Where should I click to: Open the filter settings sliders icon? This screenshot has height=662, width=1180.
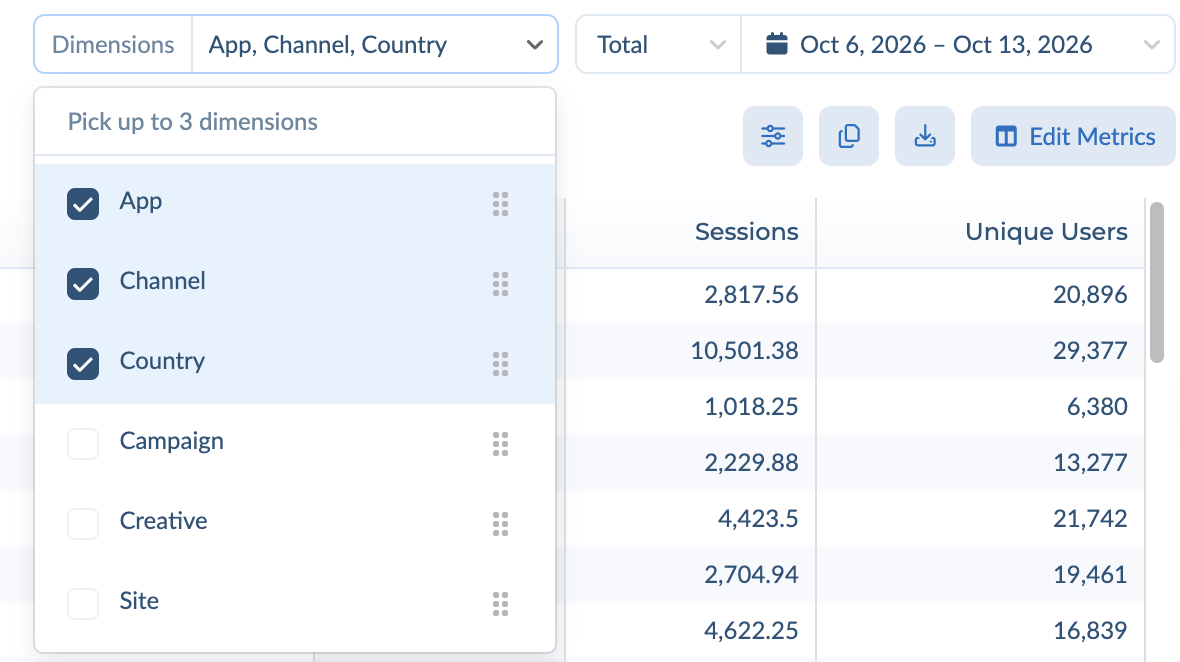point(773,136)
